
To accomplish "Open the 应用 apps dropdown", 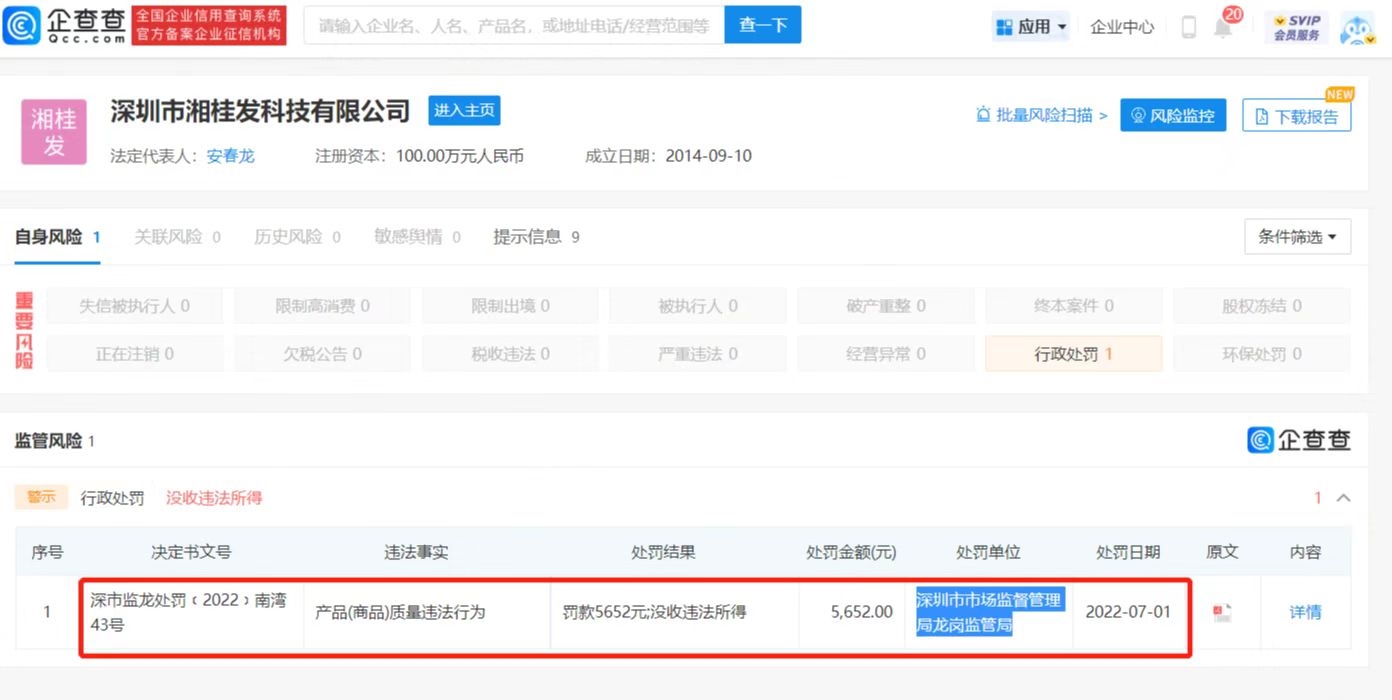I will (1031, 27).
